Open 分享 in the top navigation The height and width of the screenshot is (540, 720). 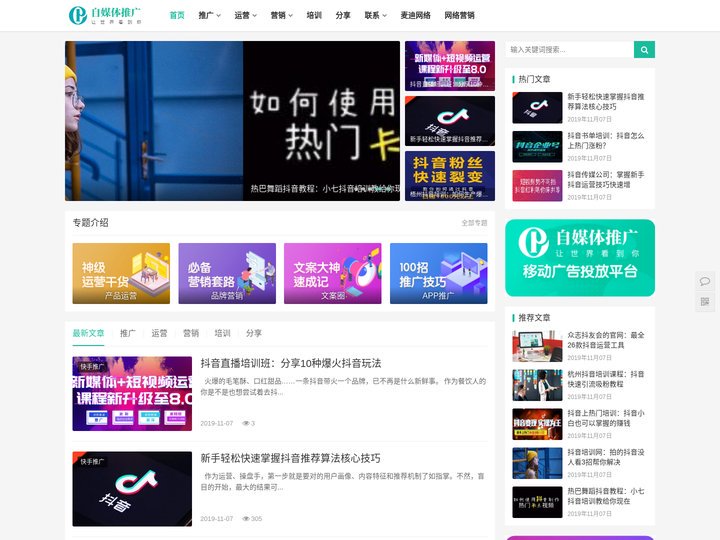coord(343,15)
